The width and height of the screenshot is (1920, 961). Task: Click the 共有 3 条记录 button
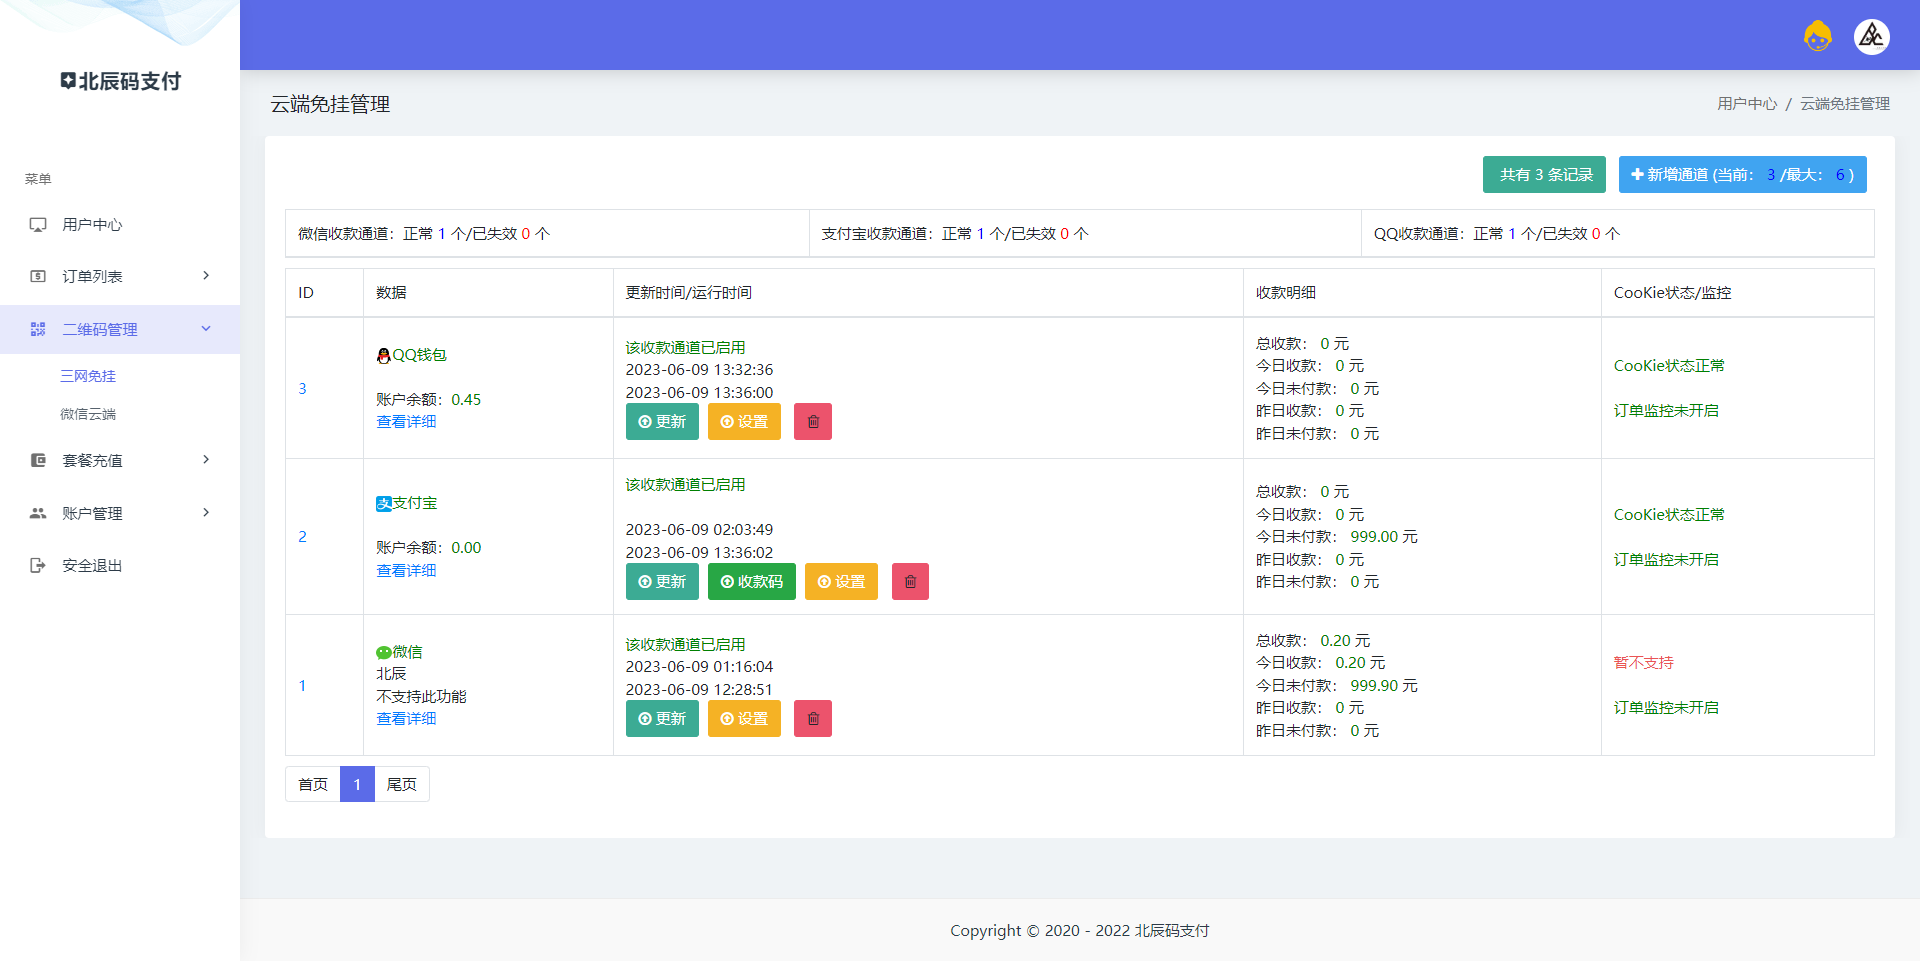click(1544, 175)
